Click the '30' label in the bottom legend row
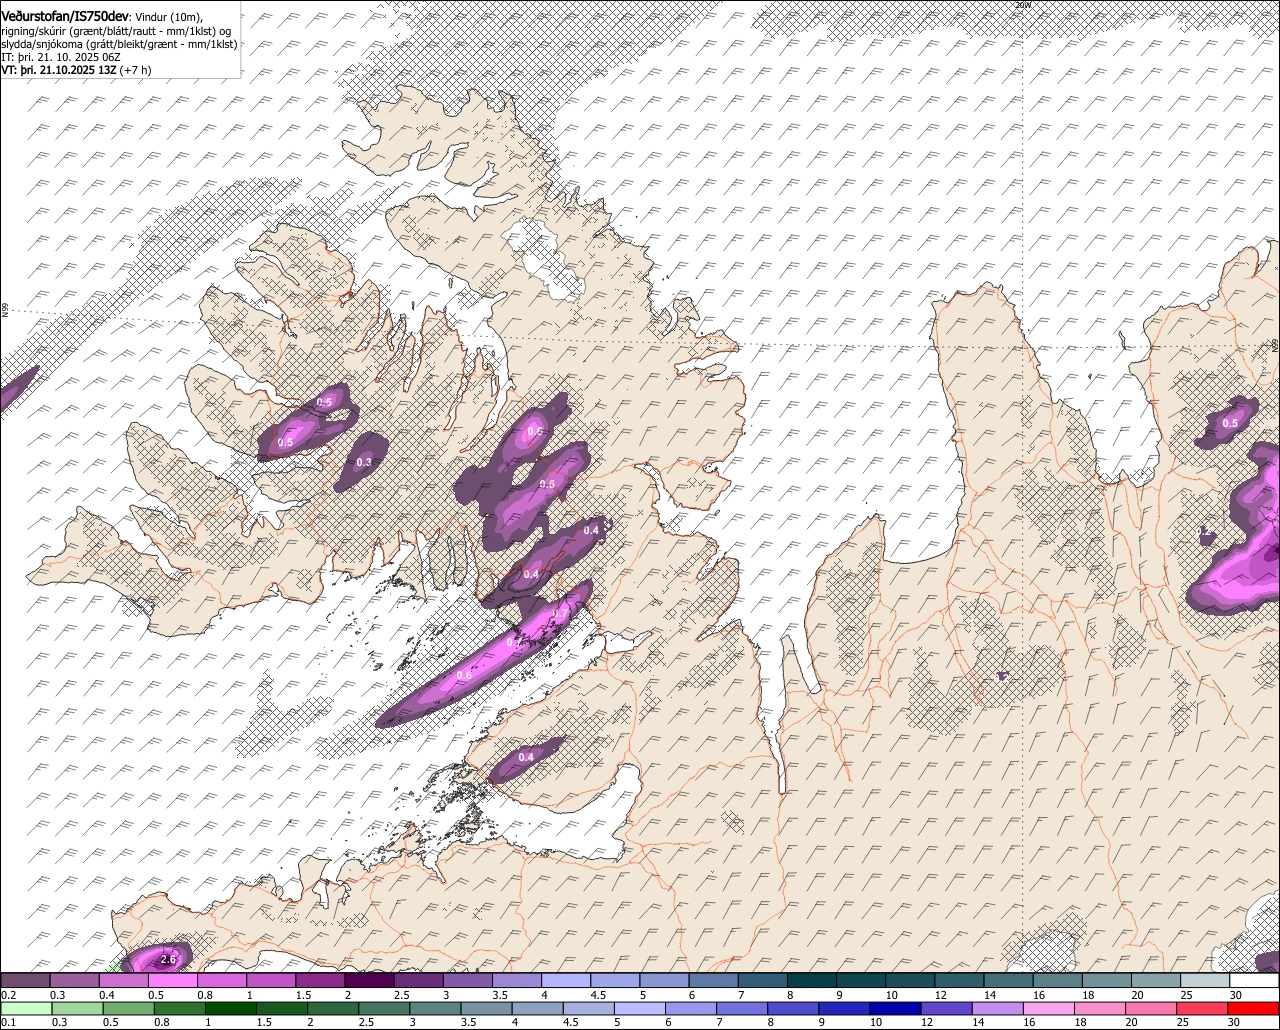The image size is (1280, 1030). tap(1236, 1023)
